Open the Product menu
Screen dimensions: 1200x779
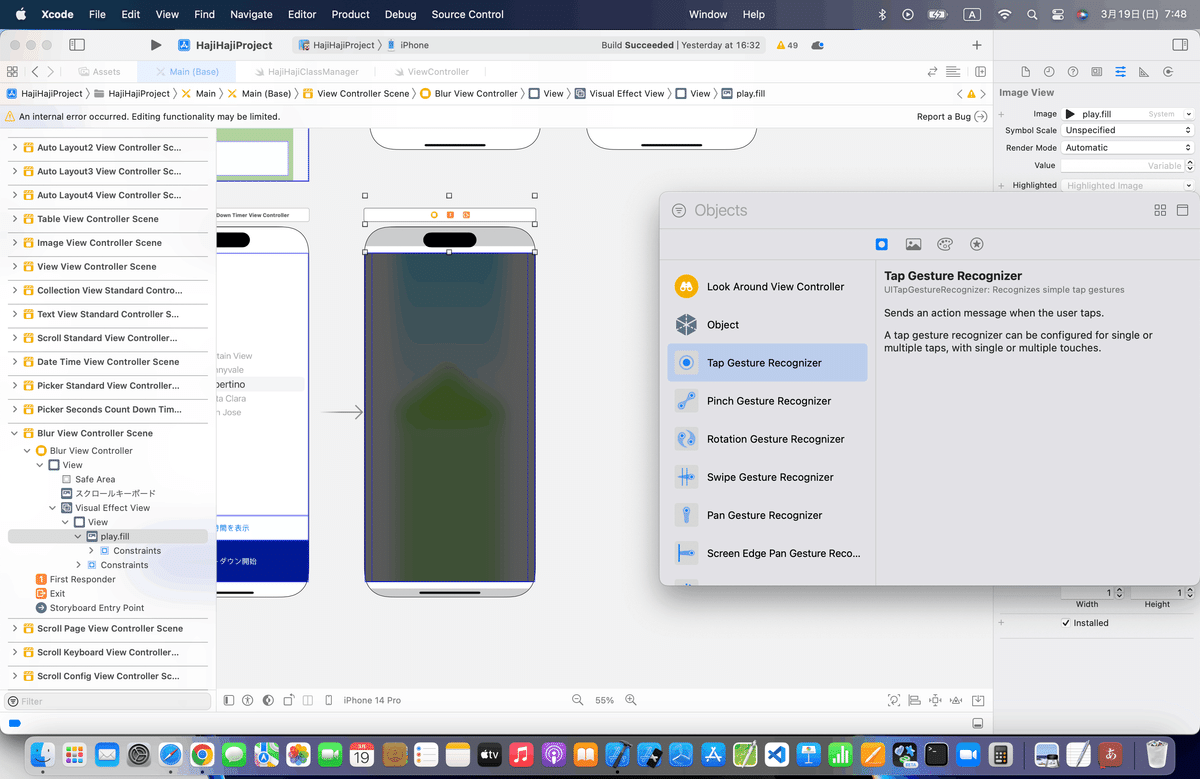click(x=351, y=15)
